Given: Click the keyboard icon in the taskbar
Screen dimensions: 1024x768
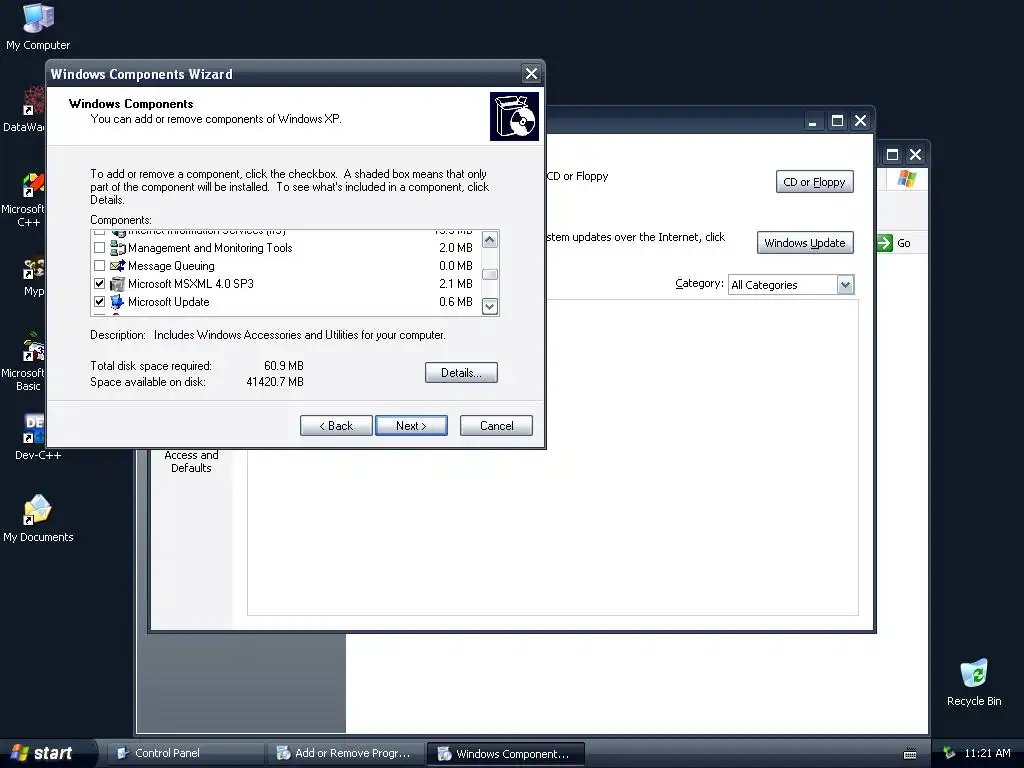Looking at the screenshot, I should point(910,754).
